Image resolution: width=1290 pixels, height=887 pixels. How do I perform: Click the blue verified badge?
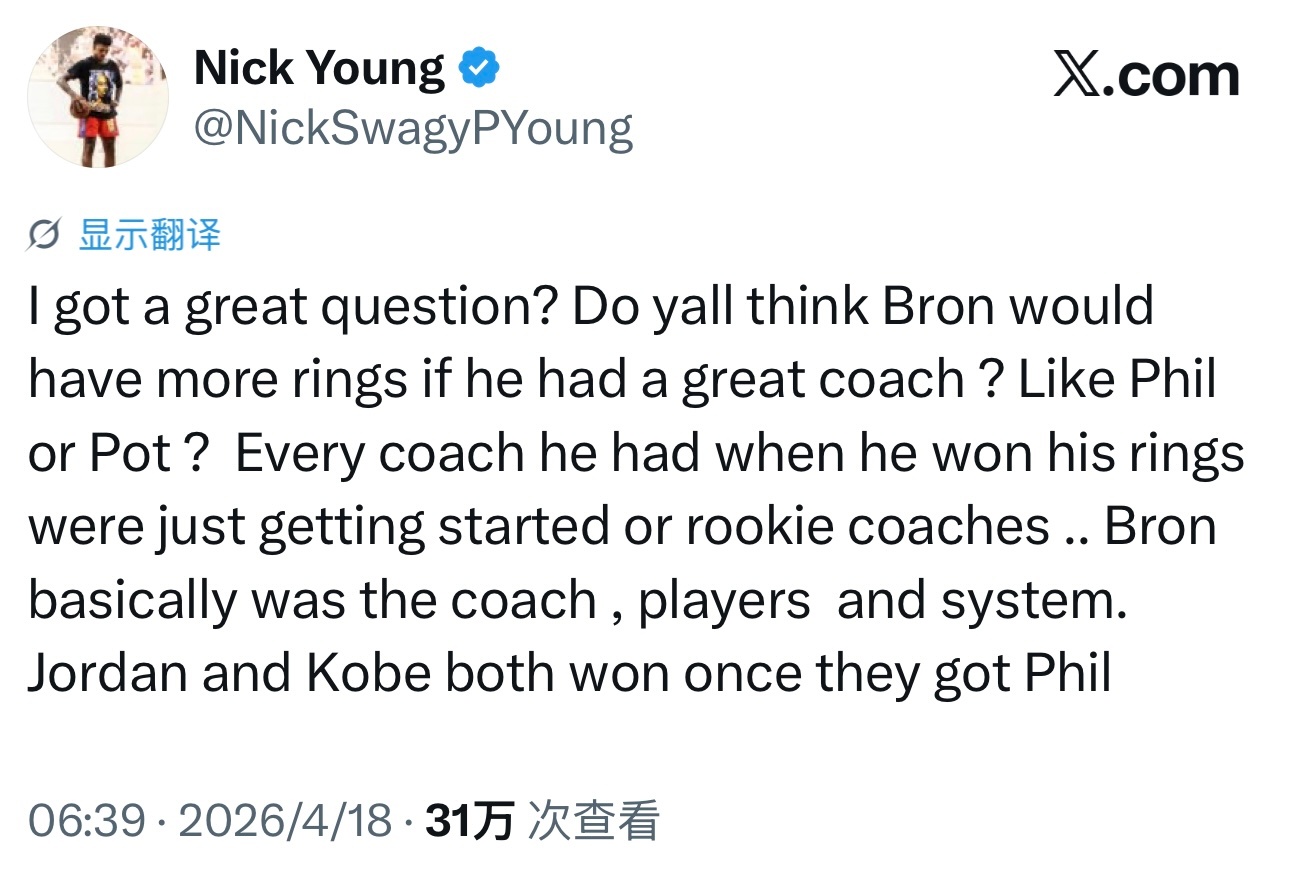[x=479, y=68]
